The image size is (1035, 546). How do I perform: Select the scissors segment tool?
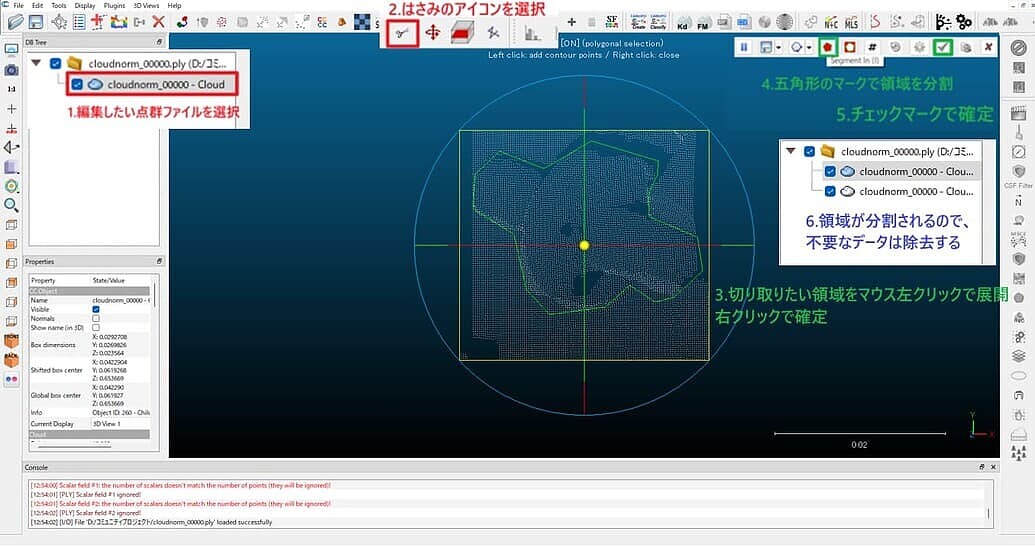[x=402, y=32]
